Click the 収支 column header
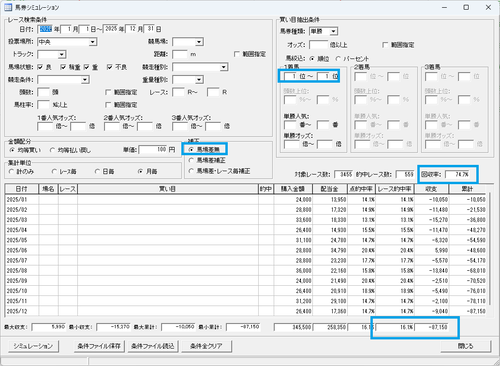The height and width of the screenshot is (366, 500). click(431, 189)
